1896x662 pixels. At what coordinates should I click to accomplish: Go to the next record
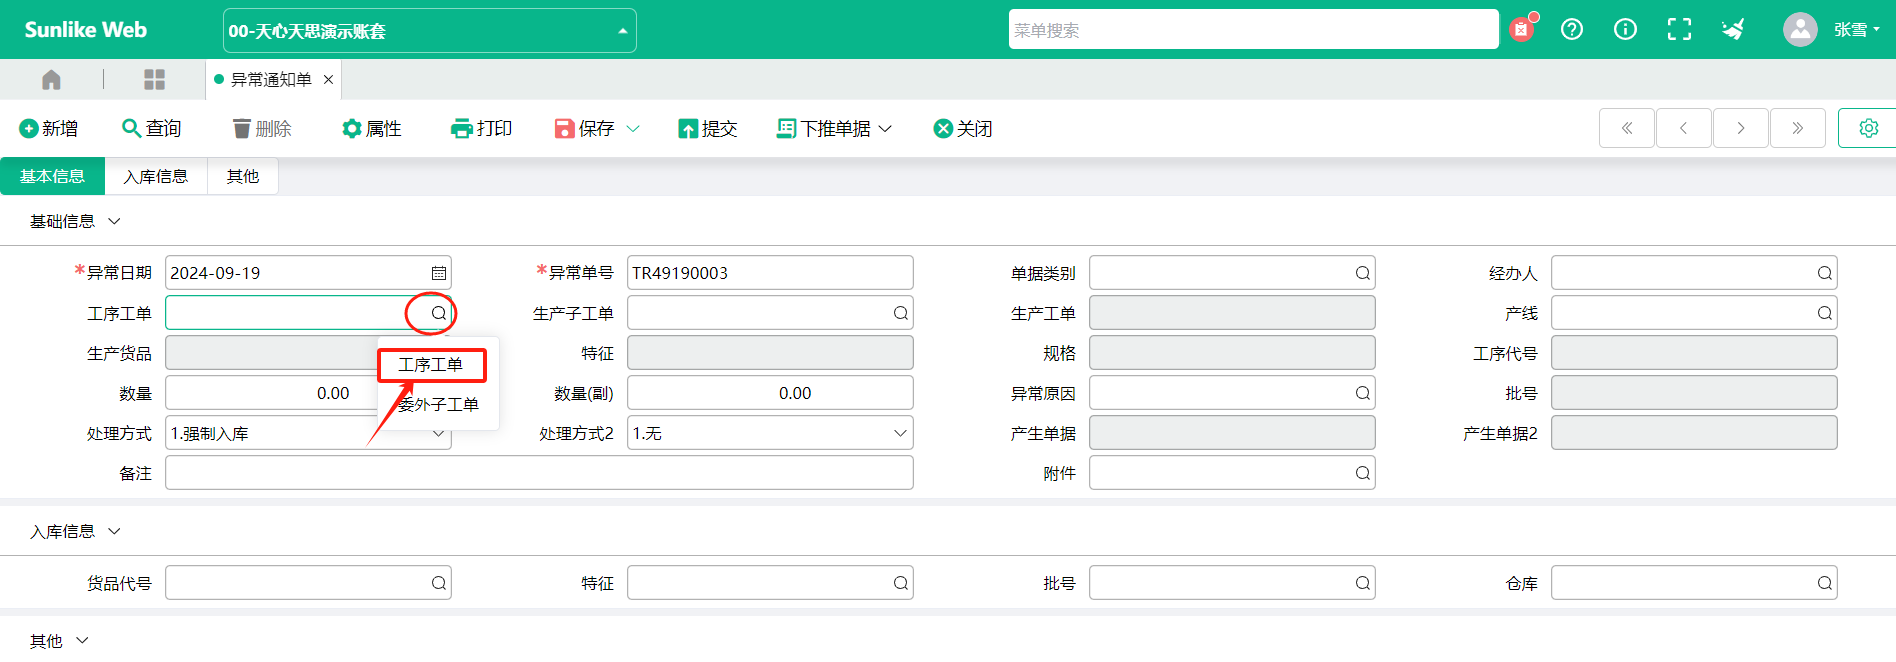point(1741,128)
